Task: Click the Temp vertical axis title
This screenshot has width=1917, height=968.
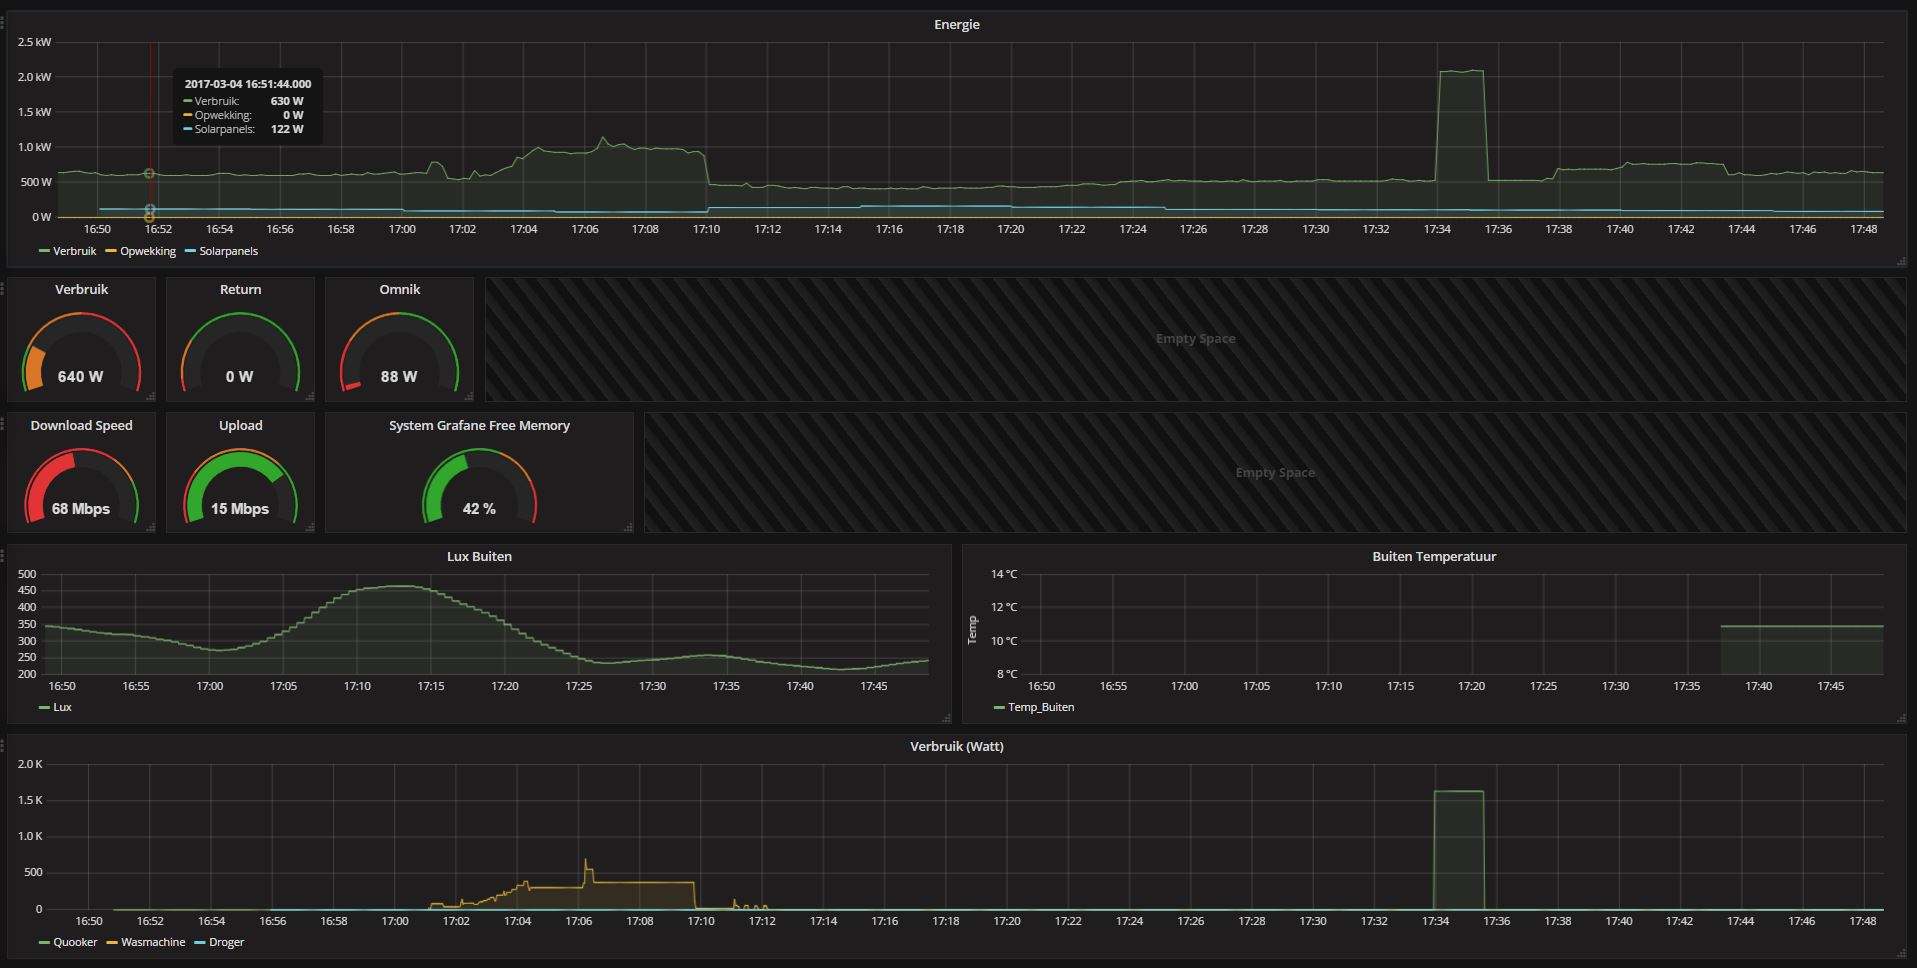Action: point(972,629)
